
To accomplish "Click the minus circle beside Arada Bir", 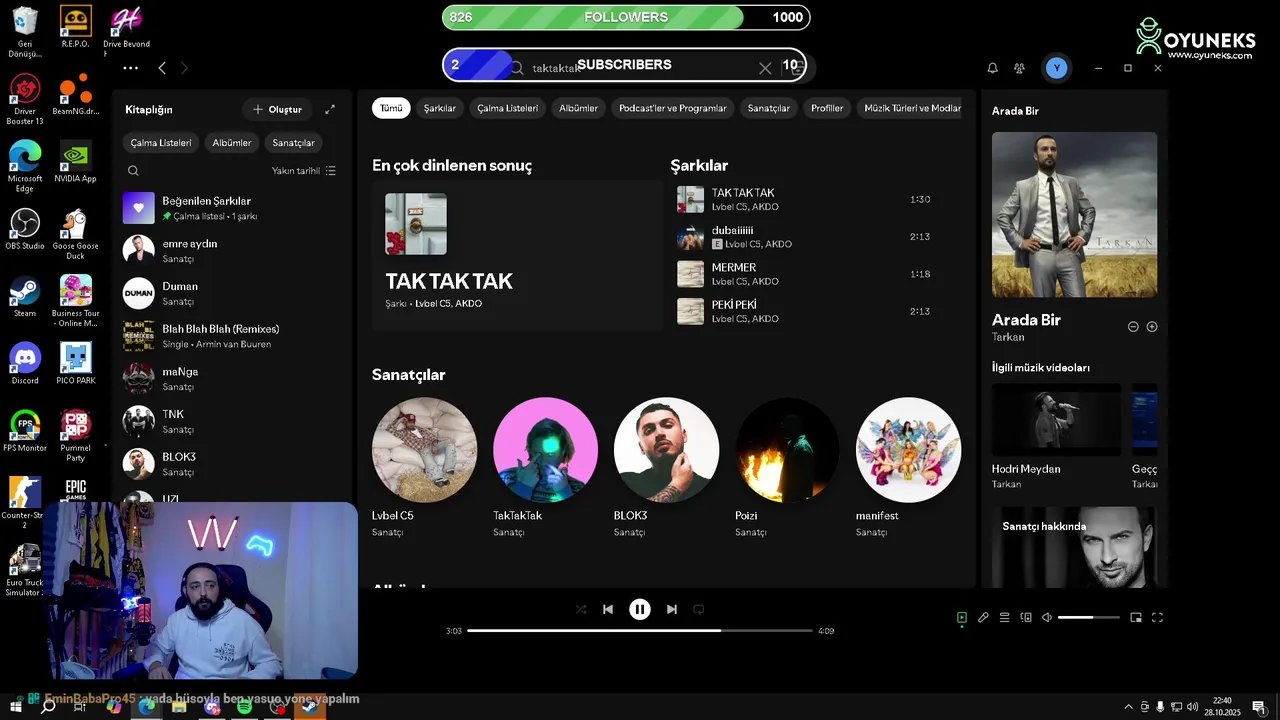I will point(1133,327).
